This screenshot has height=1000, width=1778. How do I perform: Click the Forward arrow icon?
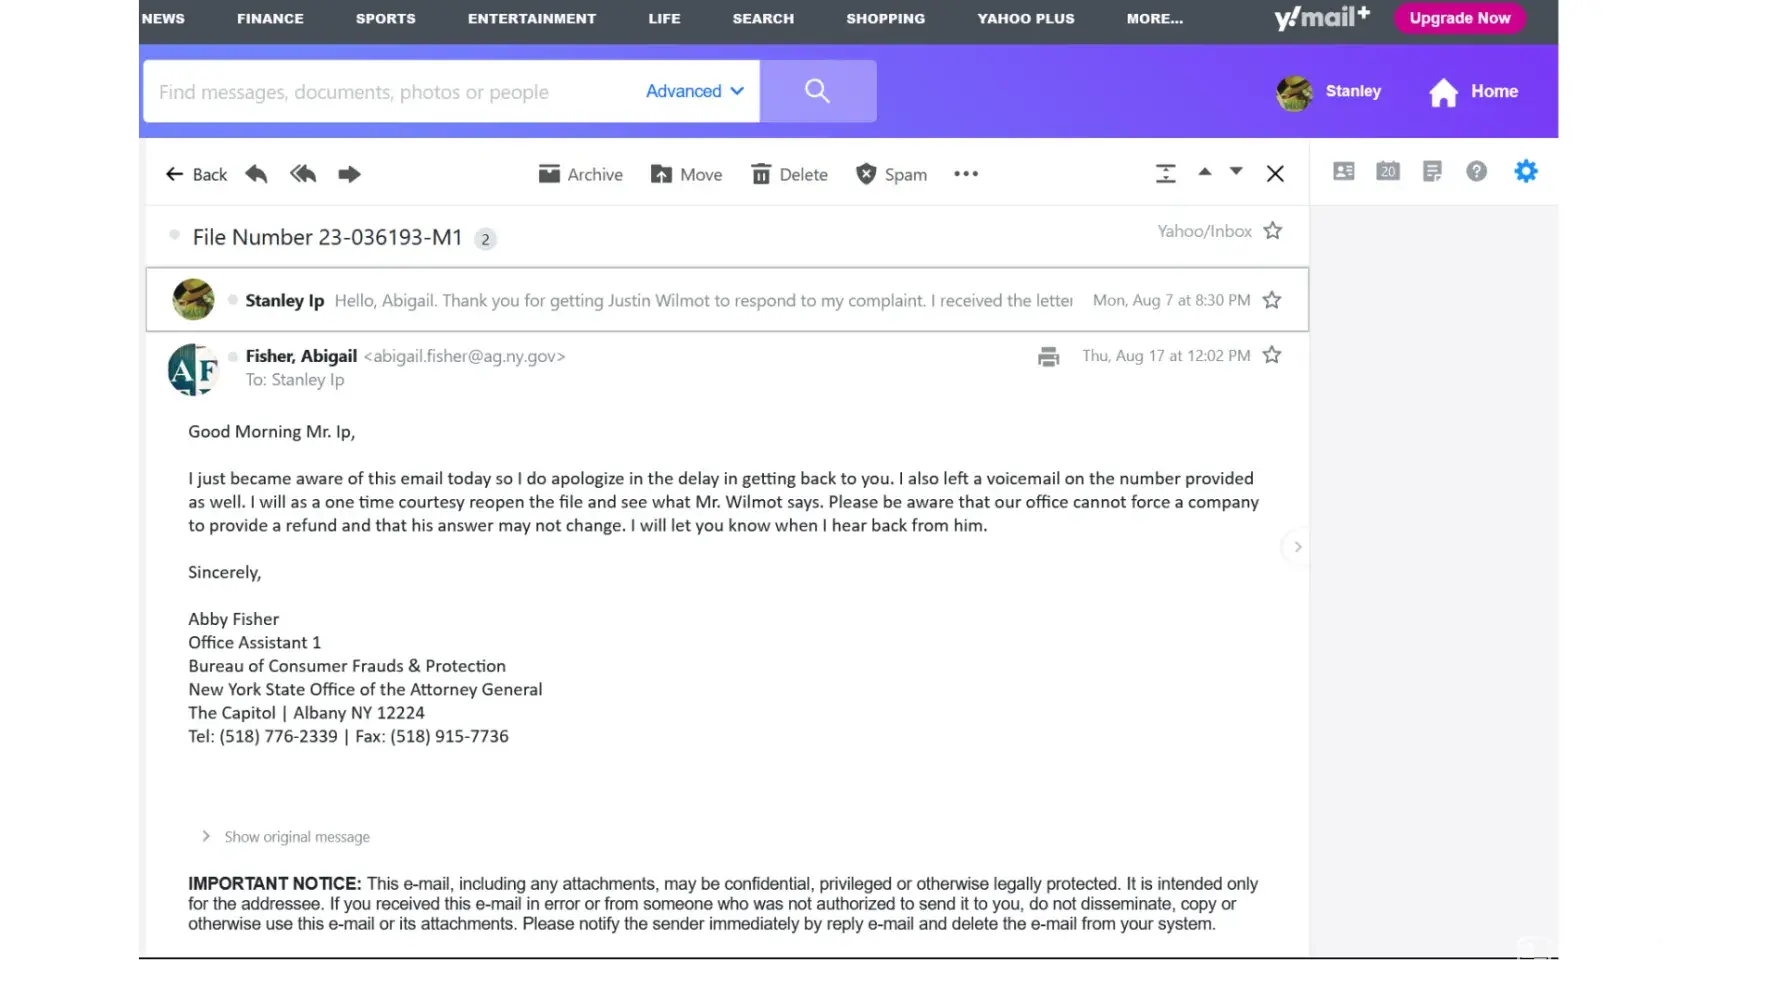click(x=349, y=174)
